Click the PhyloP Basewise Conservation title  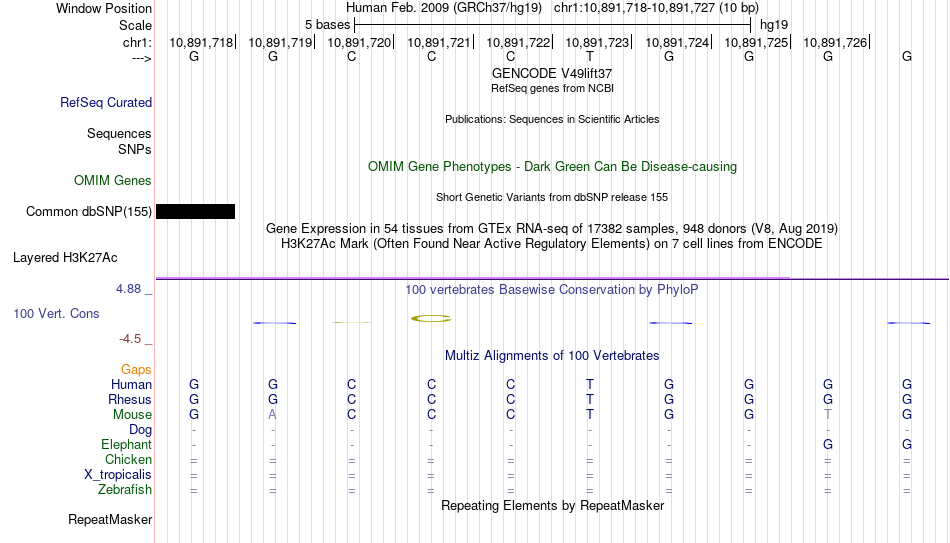[552, 290]
